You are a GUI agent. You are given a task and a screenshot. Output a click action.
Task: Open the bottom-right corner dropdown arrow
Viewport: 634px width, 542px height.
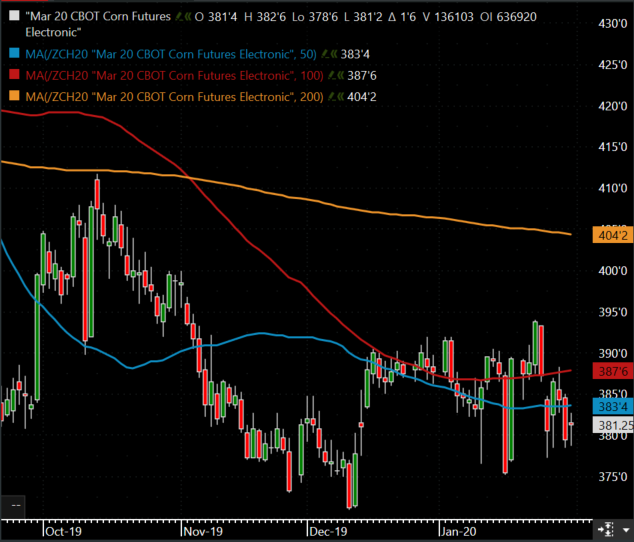tap(626, 530)
